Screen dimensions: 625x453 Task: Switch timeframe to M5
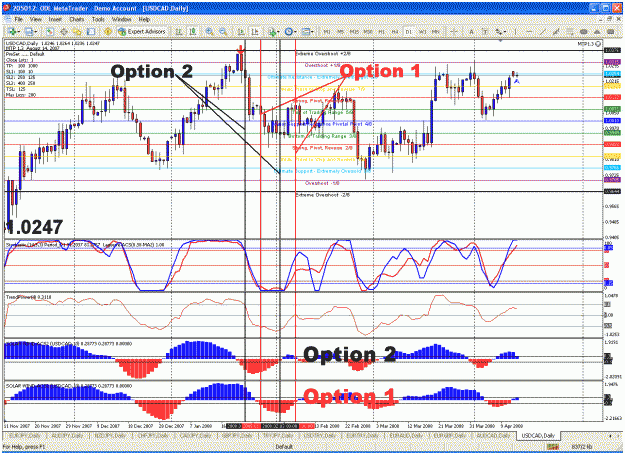click(x=340, y=32)
